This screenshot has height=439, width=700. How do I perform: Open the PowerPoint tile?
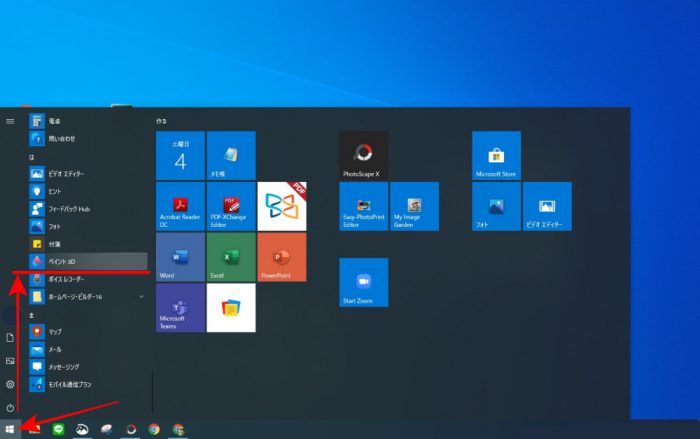click(x=282, y=257)
